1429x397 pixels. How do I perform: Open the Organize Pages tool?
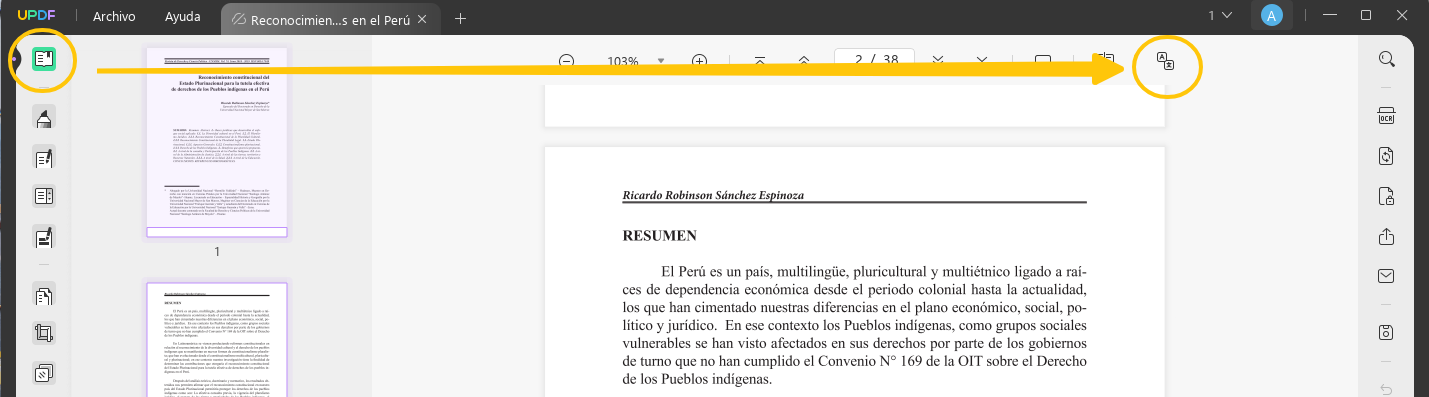tap(44, 296)
